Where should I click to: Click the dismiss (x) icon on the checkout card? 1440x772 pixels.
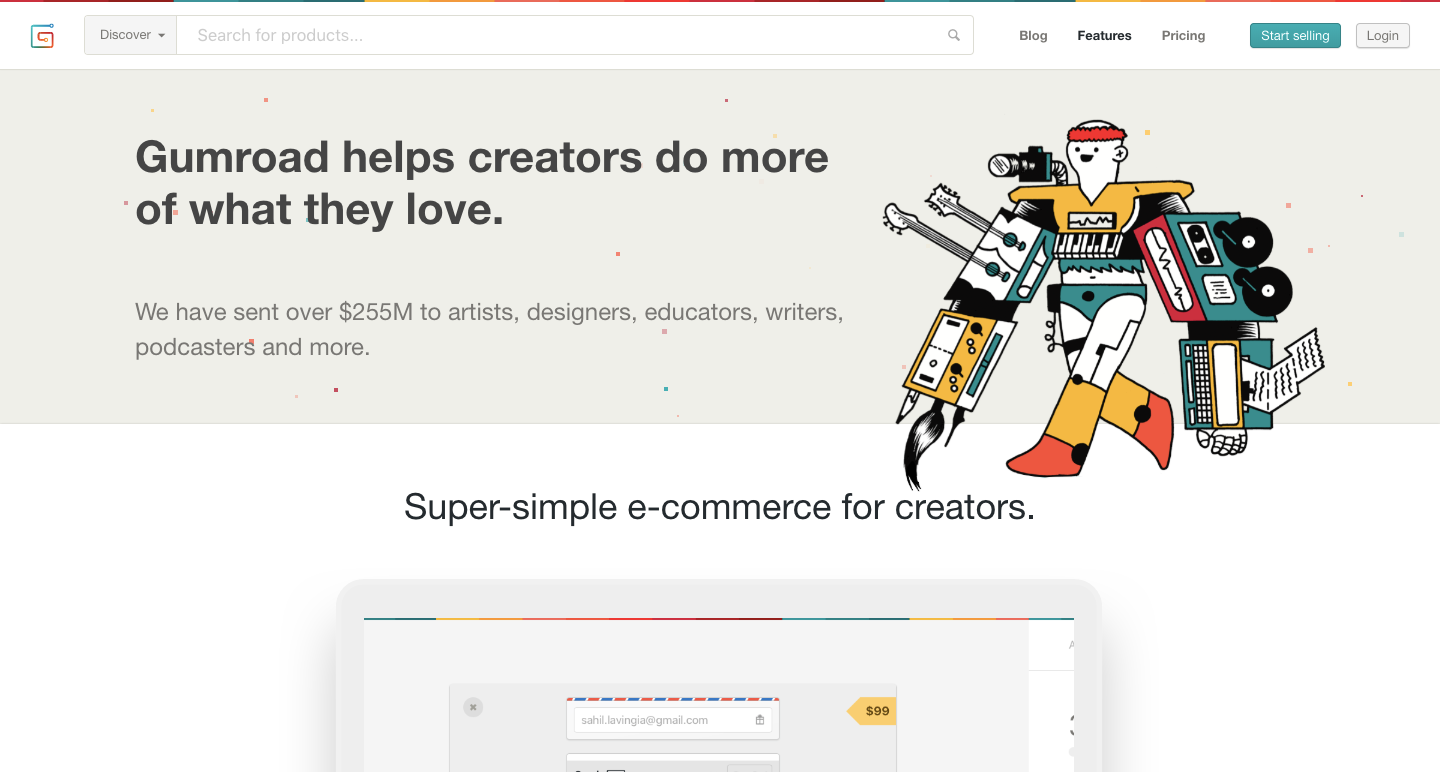(472, 707)
